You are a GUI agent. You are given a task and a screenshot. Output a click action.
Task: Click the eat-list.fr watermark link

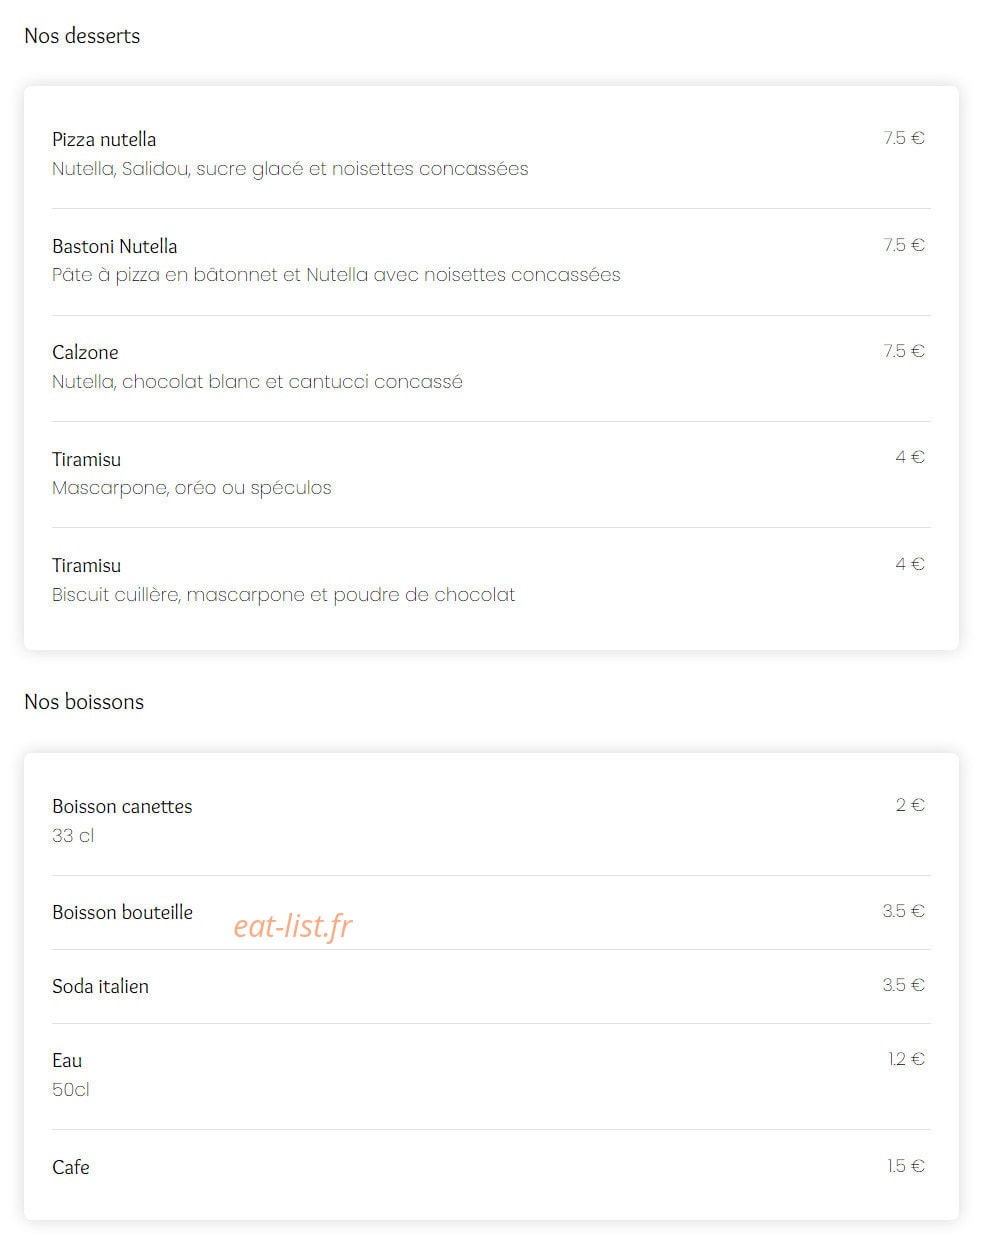pos(293,926)
